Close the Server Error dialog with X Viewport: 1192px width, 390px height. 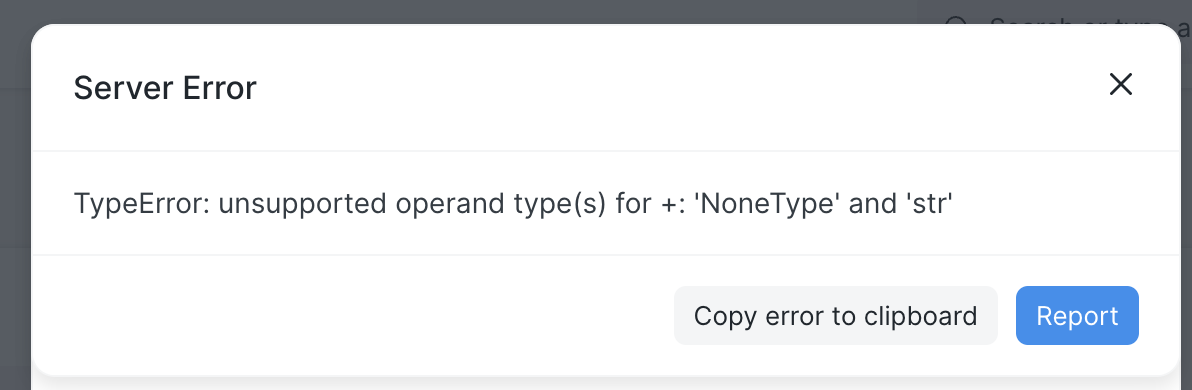[1121, 84]
